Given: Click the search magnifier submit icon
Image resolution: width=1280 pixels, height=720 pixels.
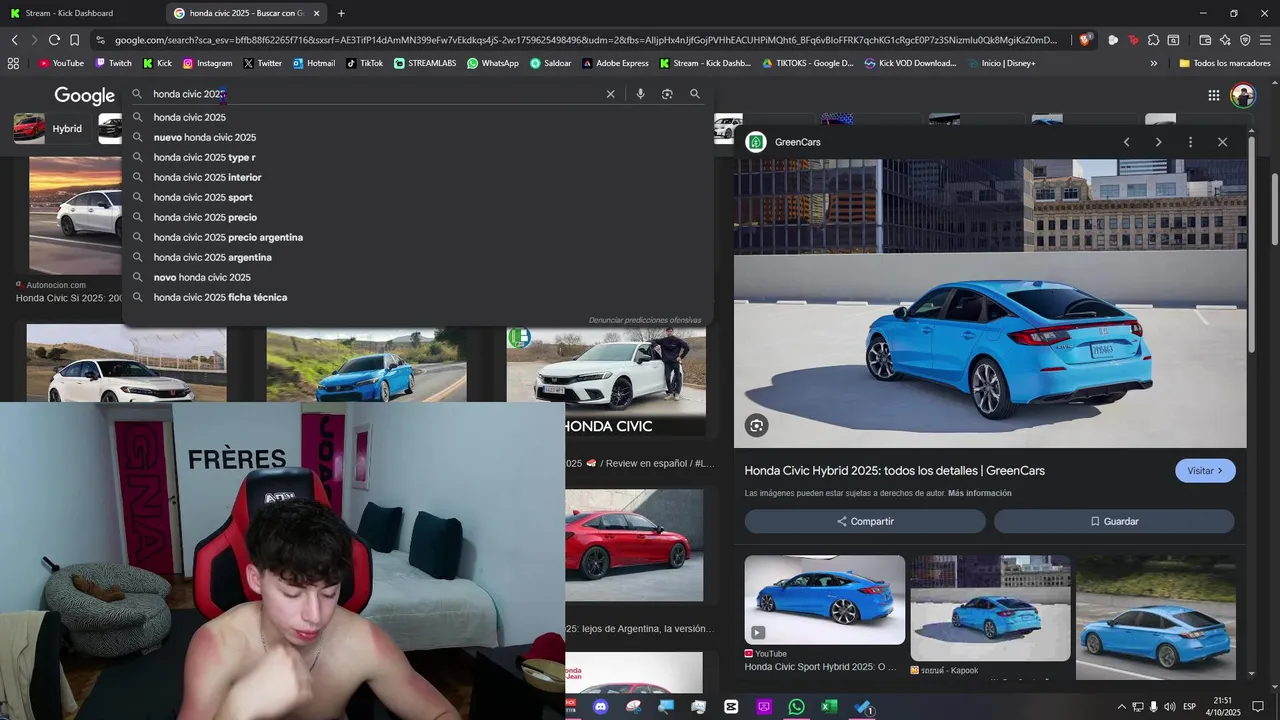Looking at the screenshot, I should [x=695, y=94].
